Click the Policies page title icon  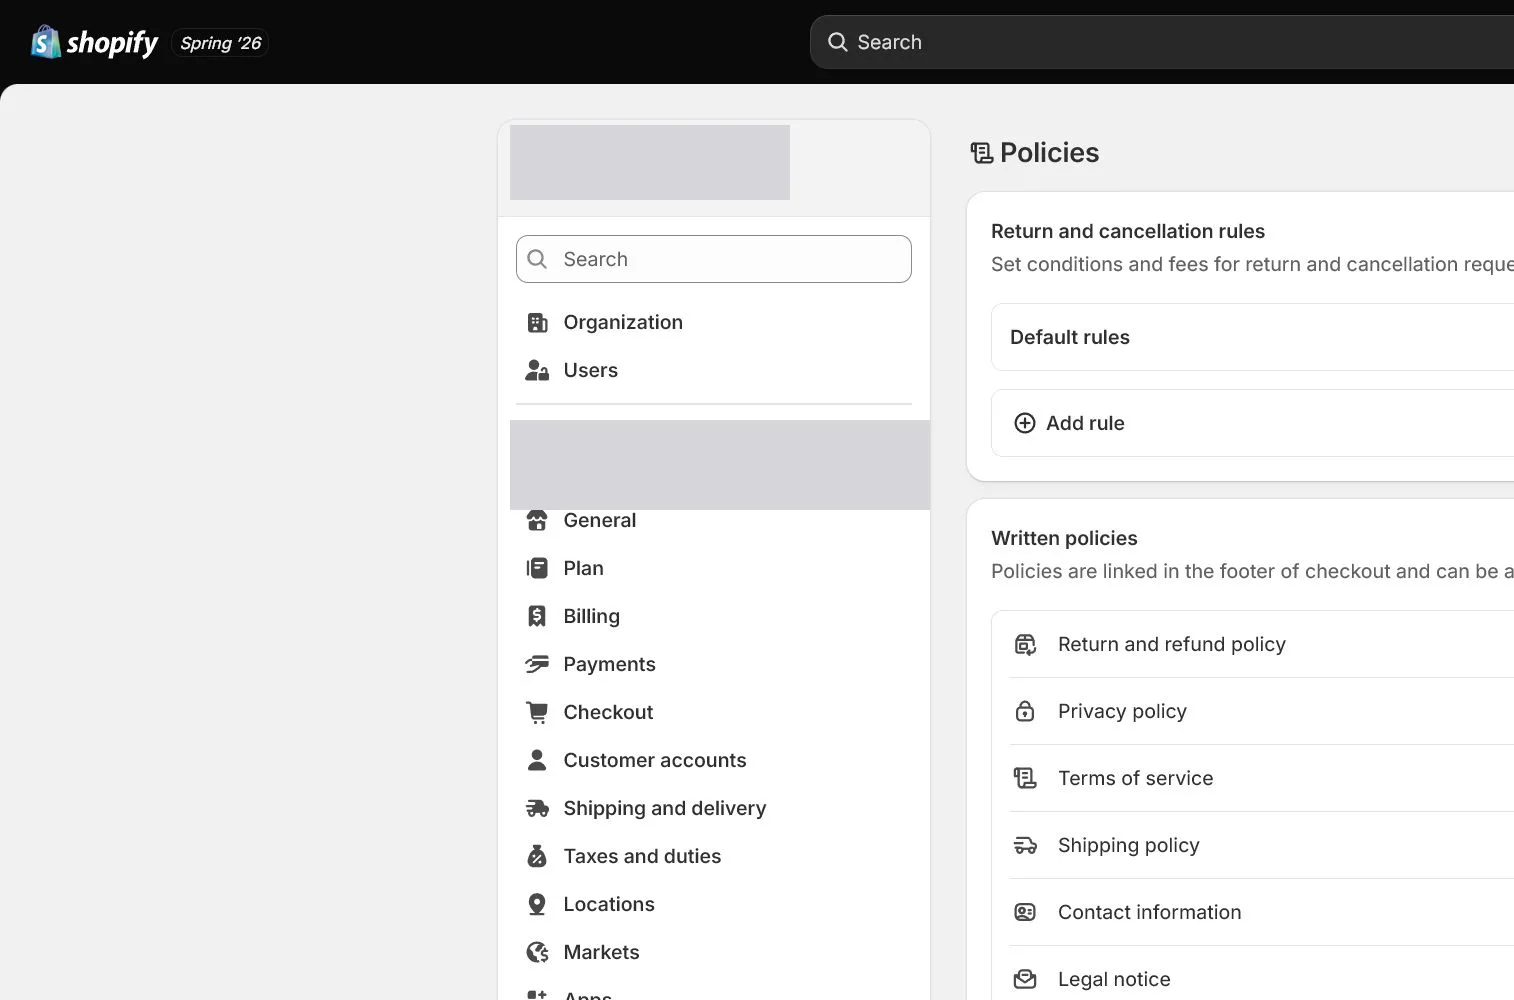point(981,153)
